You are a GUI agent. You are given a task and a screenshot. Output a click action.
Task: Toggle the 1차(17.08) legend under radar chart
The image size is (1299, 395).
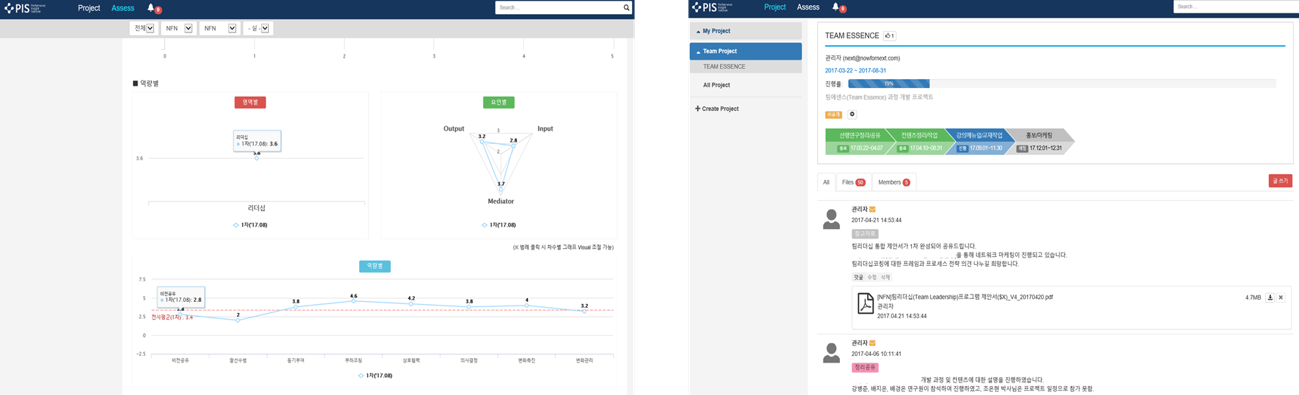pos(499,225)
